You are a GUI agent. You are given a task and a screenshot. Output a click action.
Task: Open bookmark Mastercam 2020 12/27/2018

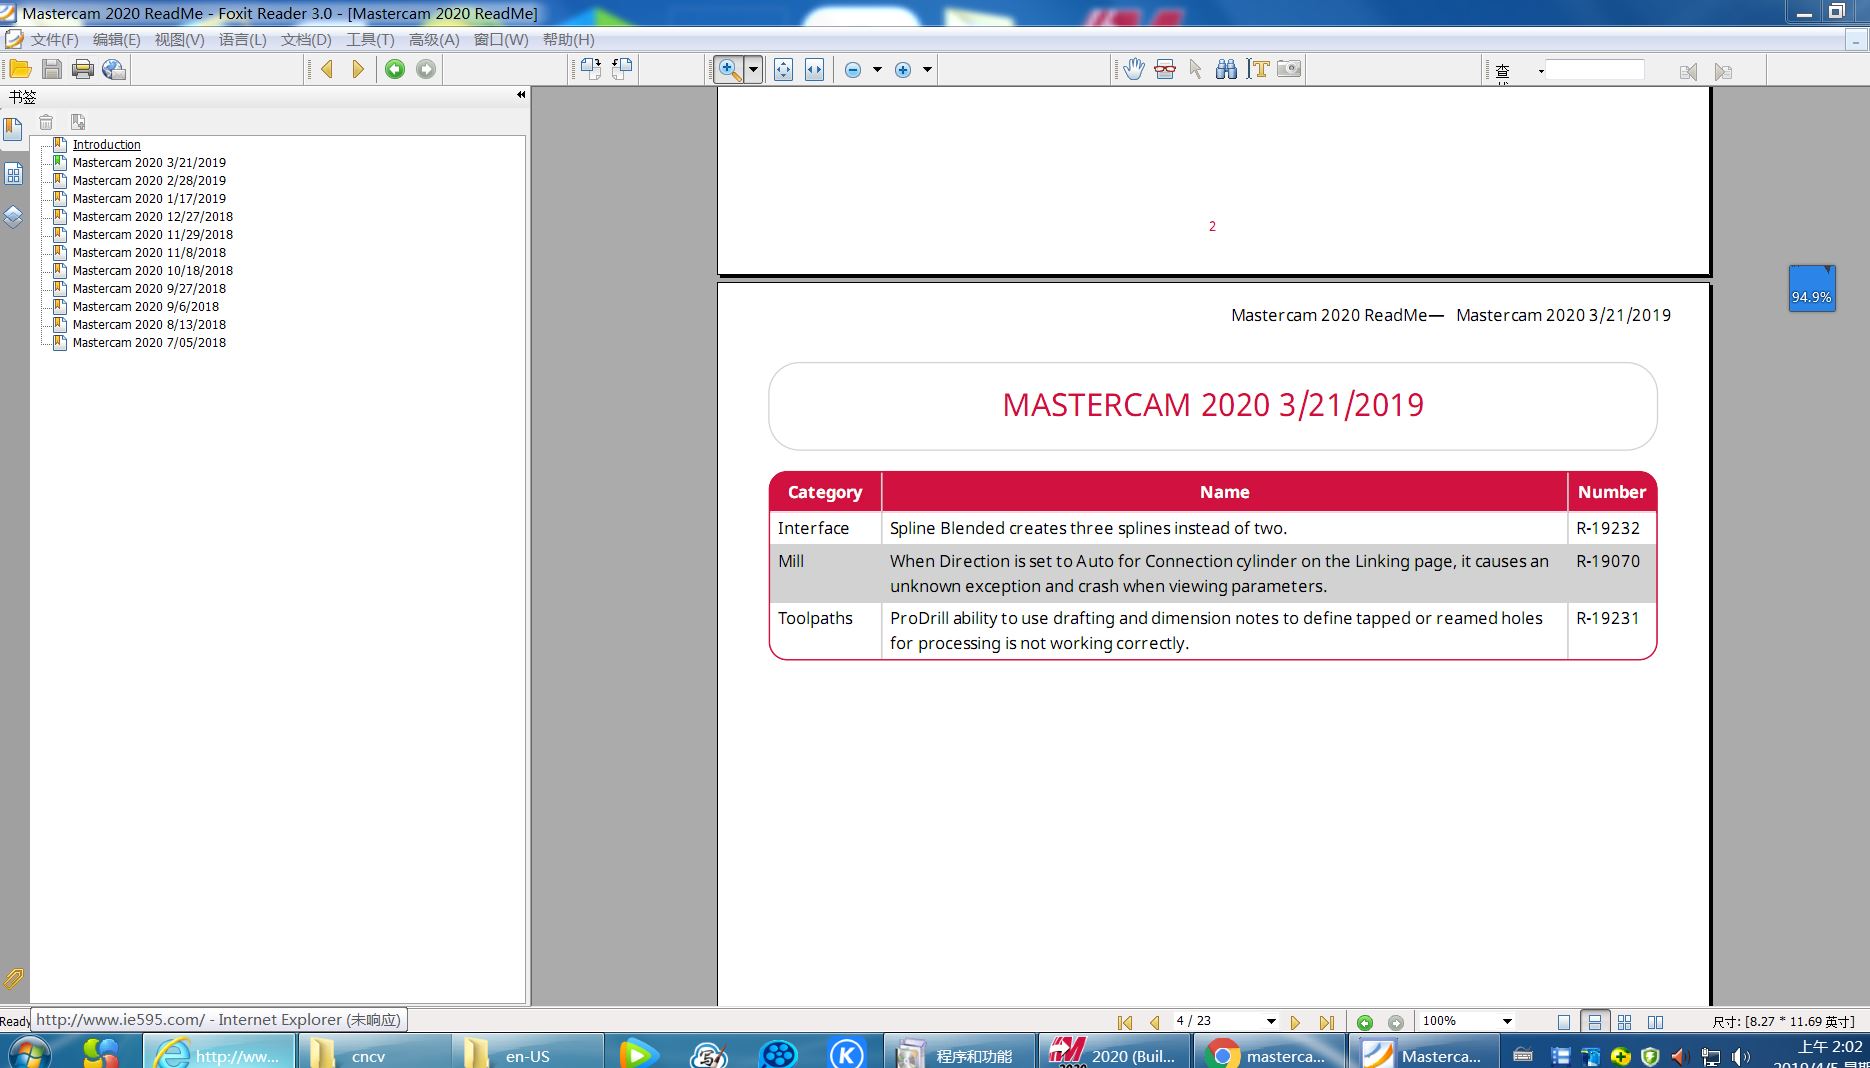click(152, 217)
